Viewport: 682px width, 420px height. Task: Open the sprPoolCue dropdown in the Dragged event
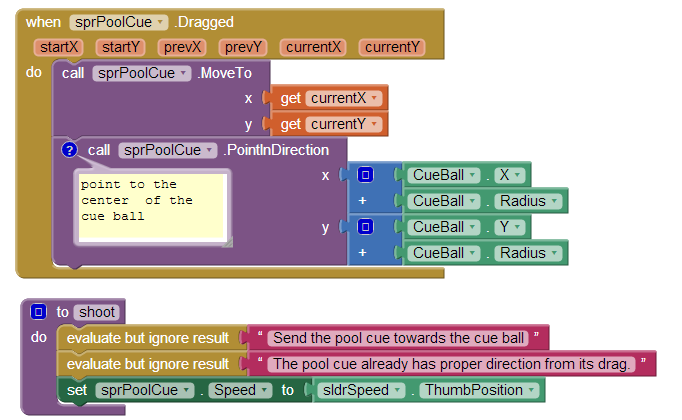(x=119, y=22)
